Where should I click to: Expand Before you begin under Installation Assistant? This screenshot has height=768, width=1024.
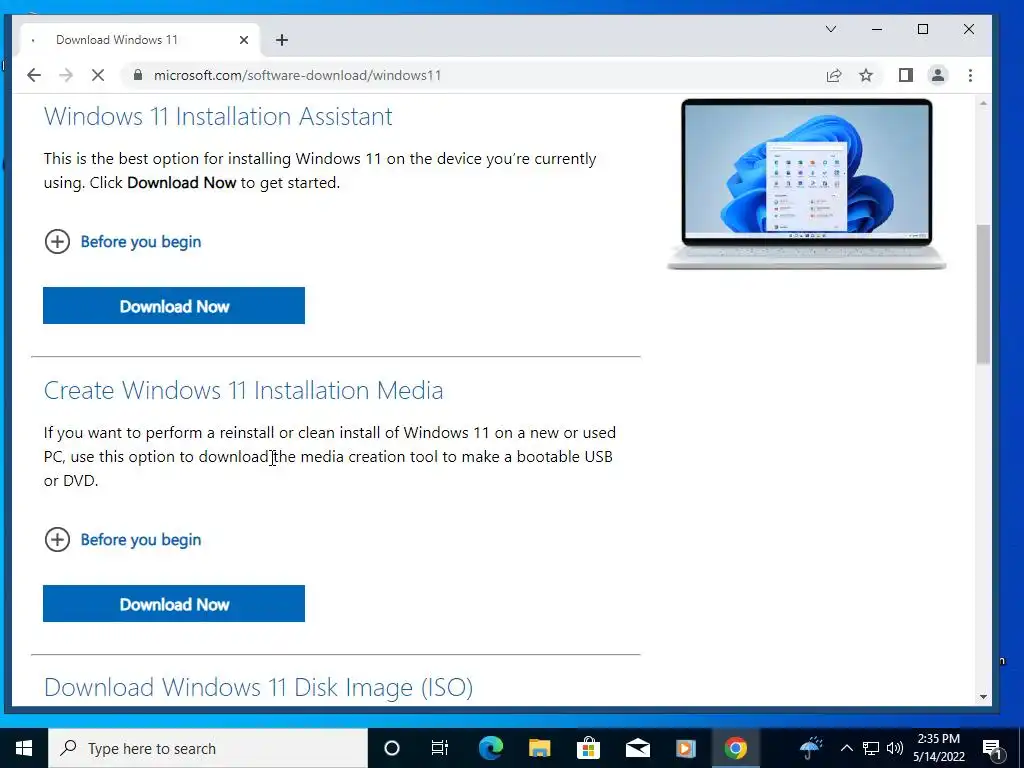140,242
